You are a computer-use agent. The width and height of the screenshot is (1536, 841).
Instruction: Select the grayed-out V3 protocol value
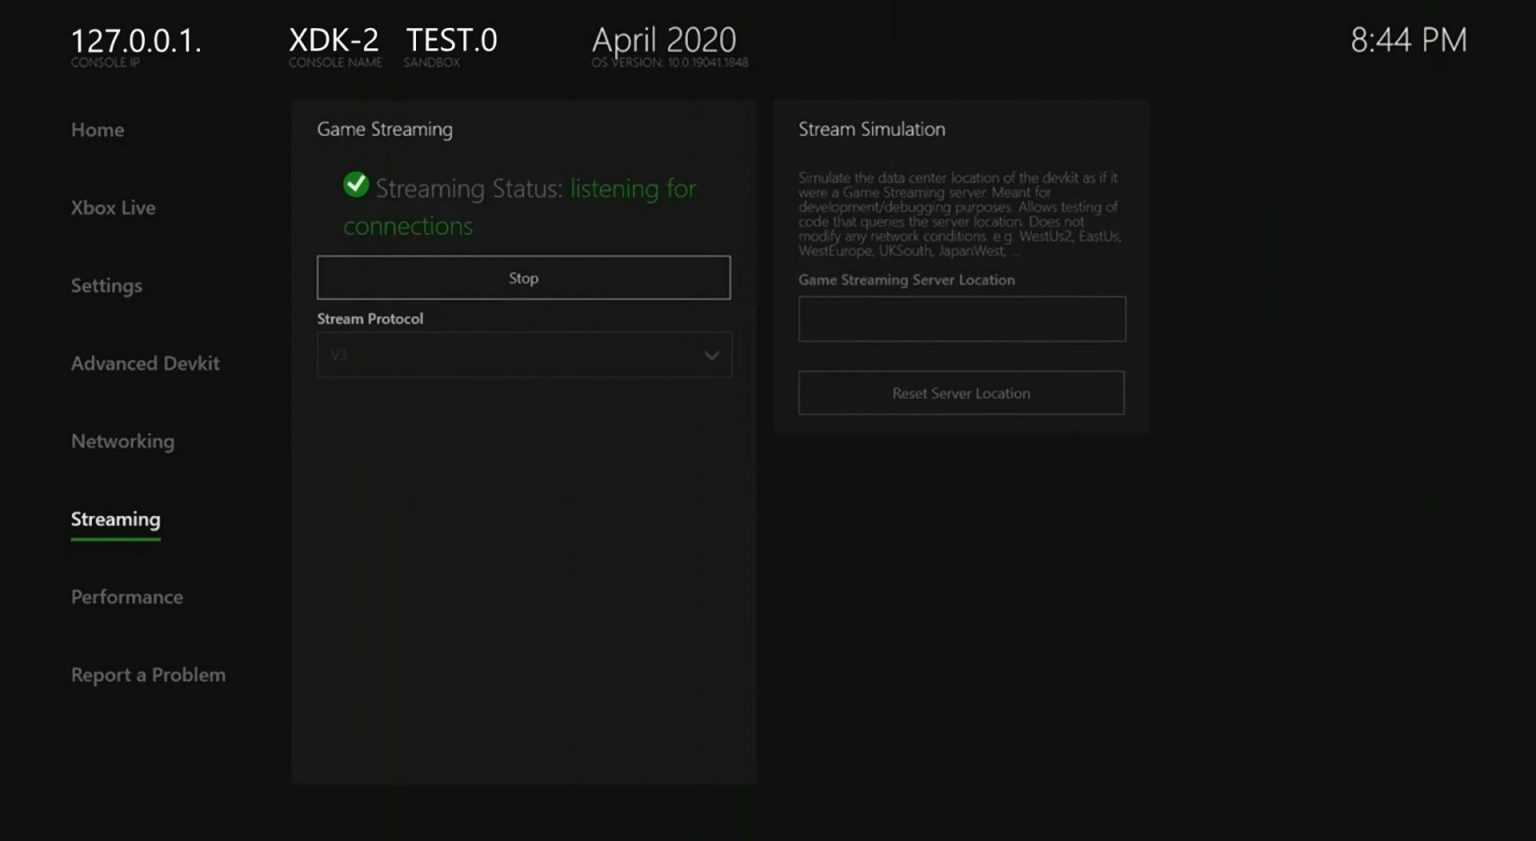tap(338, 355)
